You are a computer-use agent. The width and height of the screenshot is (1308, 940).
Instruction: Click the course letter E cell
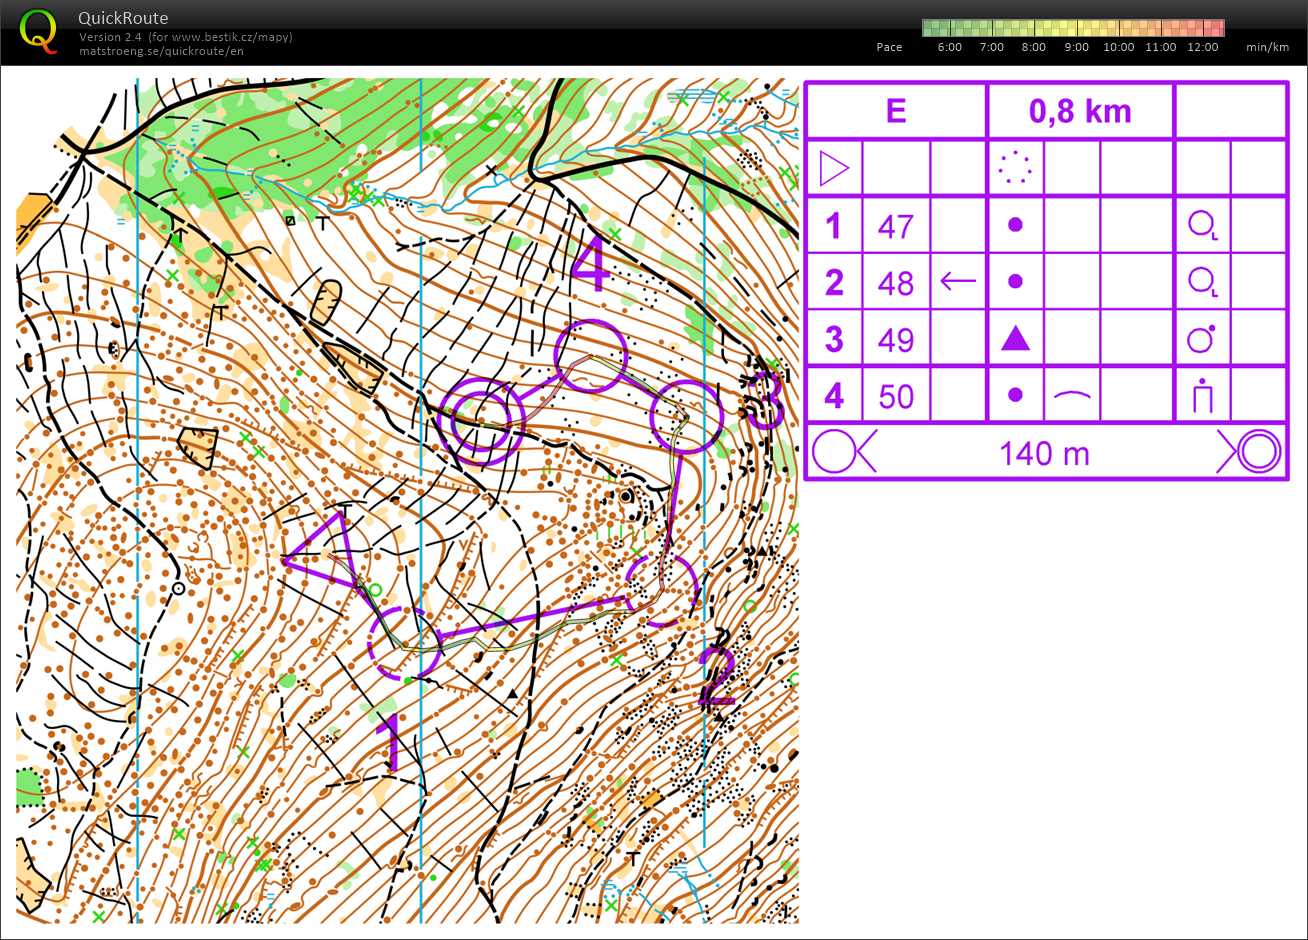click(896, 111)
